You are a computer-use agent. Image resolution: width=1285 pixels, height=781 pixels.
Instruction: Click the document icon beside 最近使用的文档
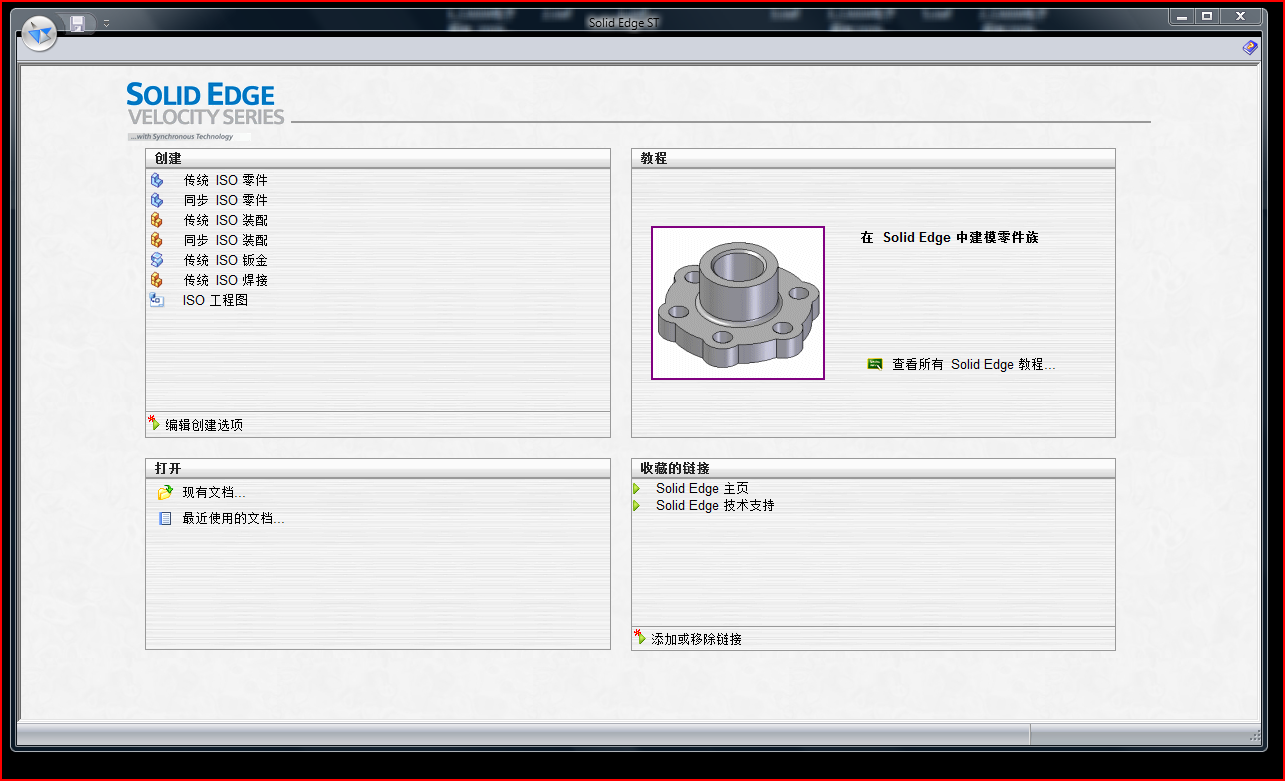[x=166, y=519]
